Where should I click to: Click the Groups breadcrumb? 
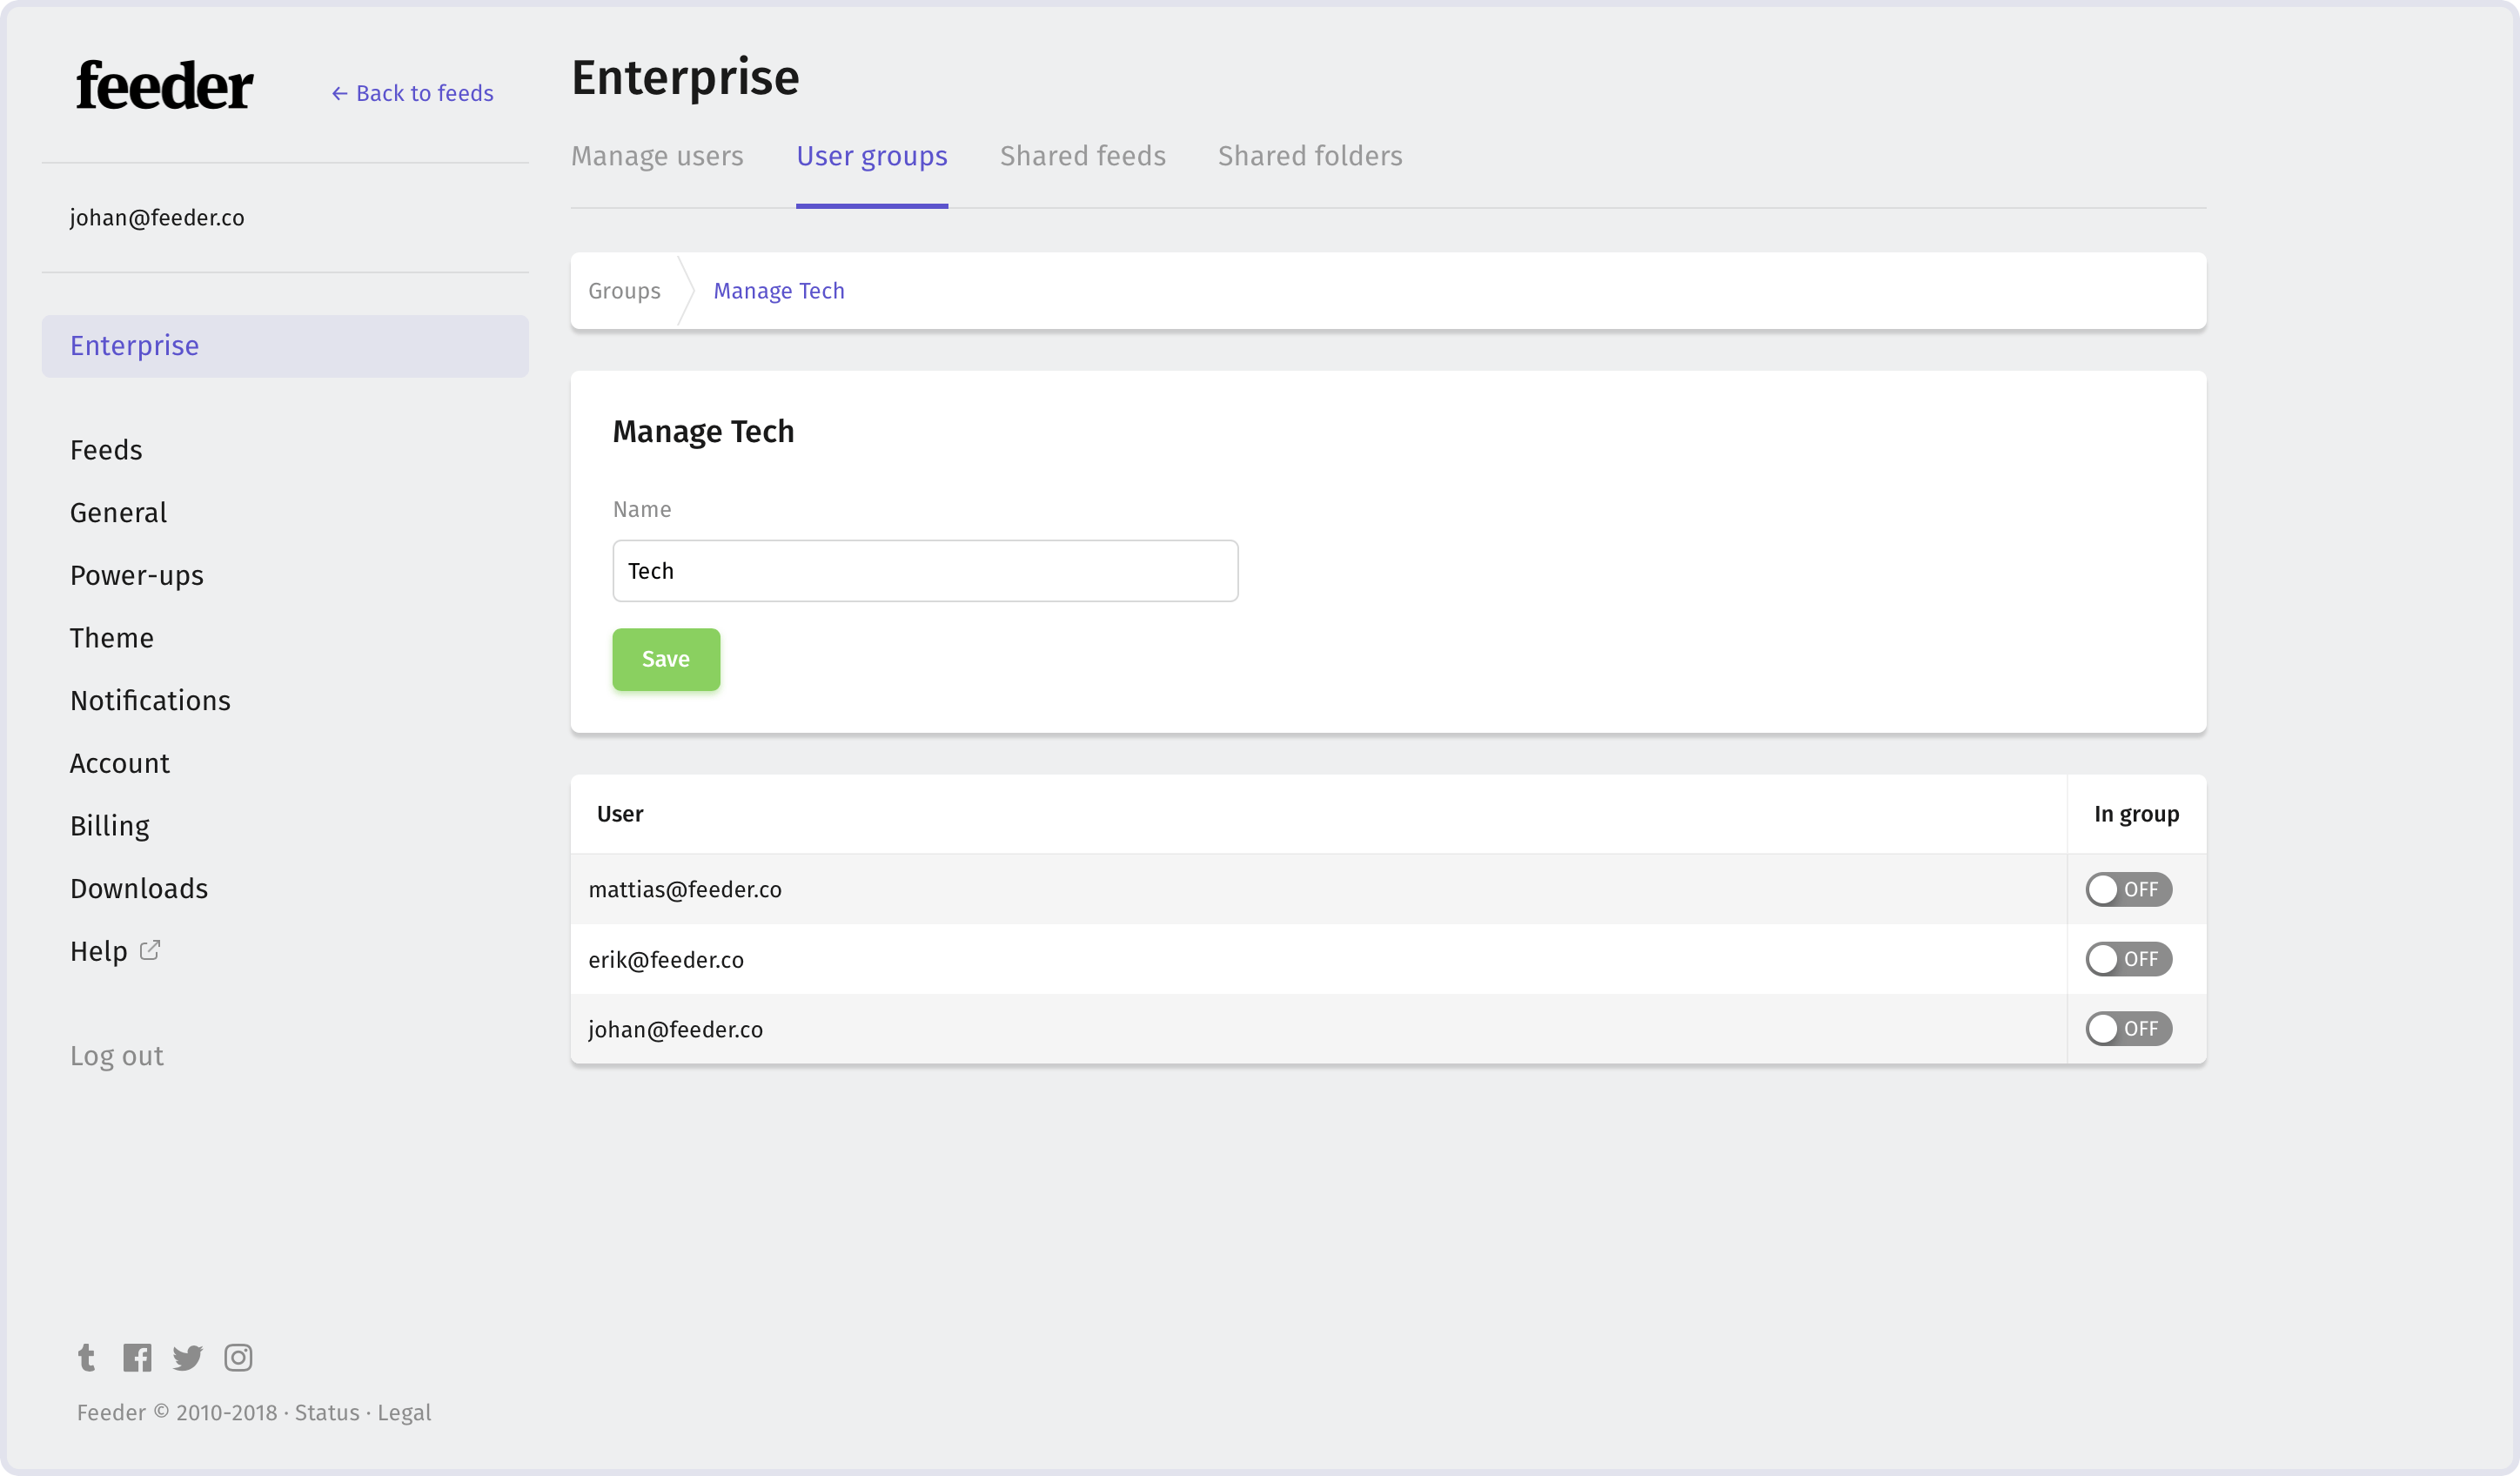point(624,291)
